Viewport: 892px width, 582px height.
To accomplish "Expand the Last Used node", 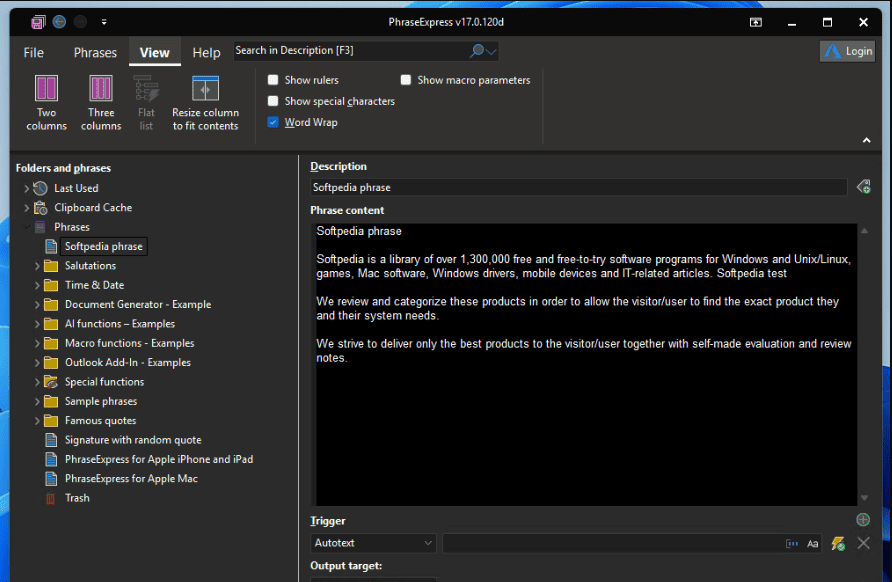I will (26, 188).
